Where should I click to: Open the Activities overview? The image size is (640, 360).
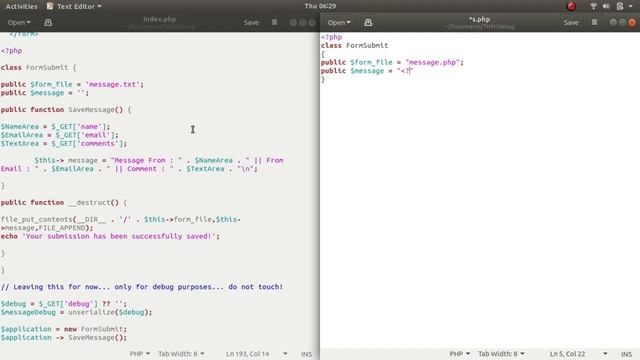pos(21,6)
